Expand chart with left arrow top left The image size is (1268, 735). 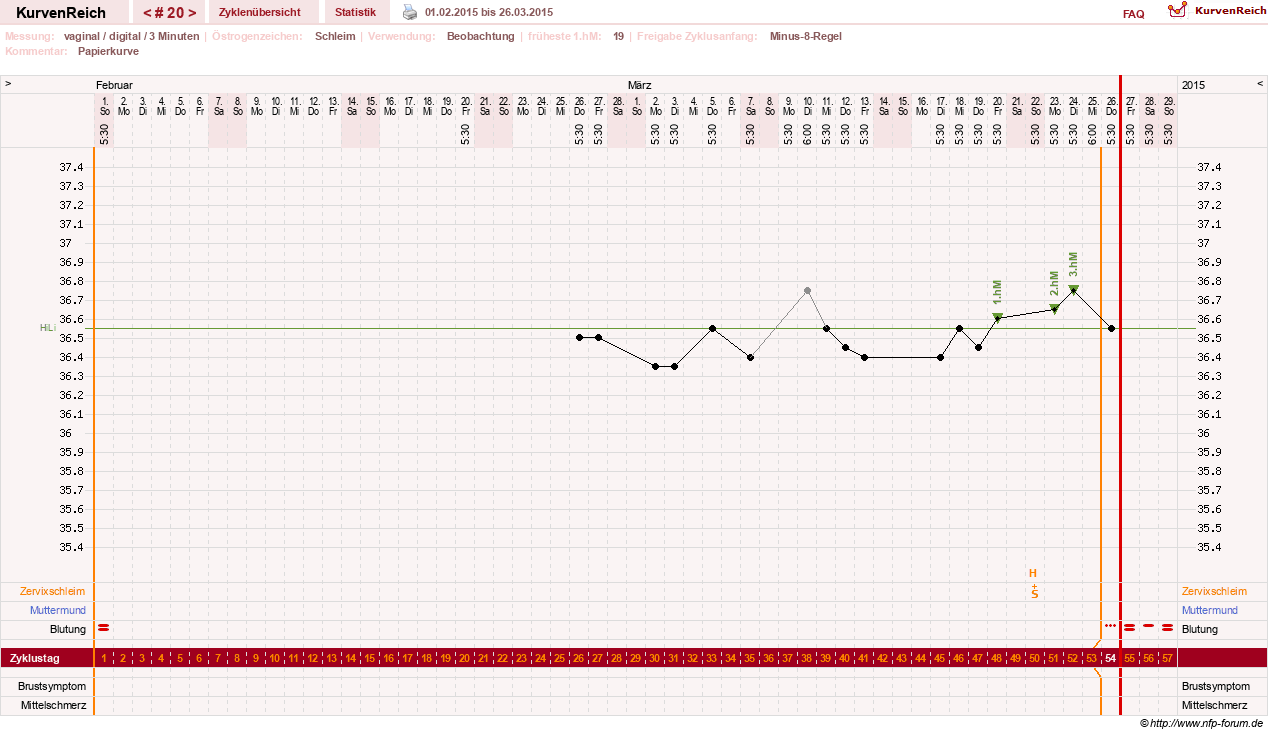point(8,84)
